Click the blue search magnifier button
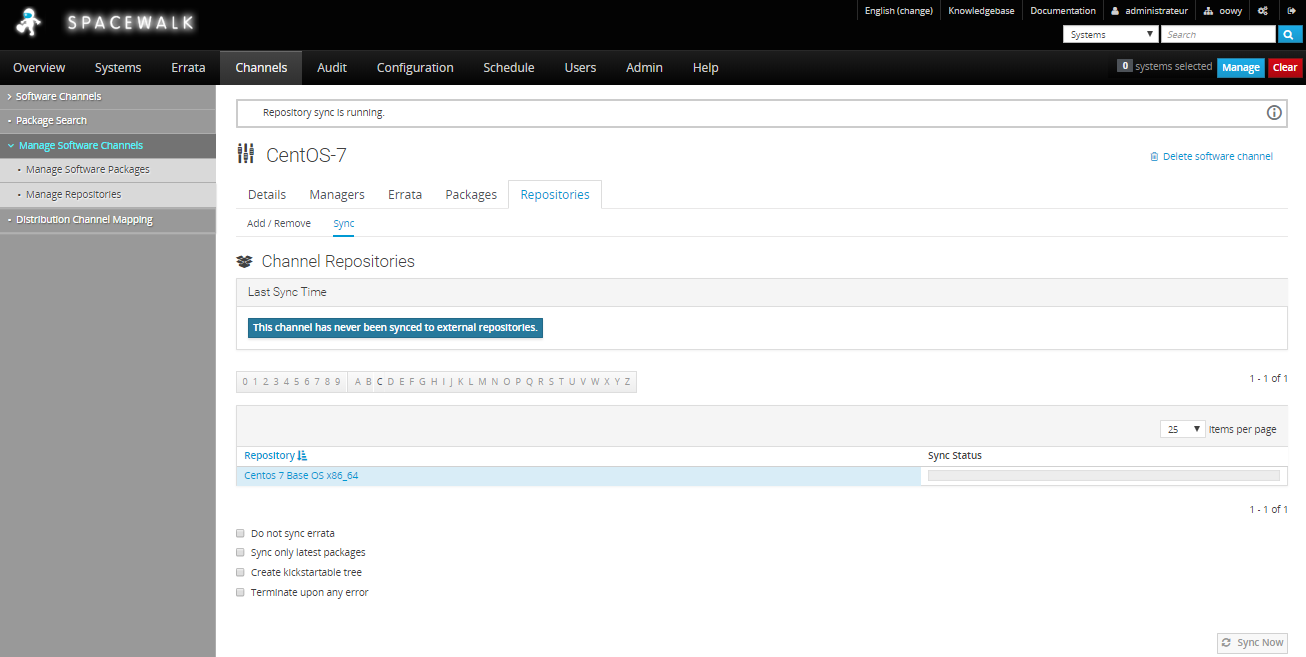 1290,34
